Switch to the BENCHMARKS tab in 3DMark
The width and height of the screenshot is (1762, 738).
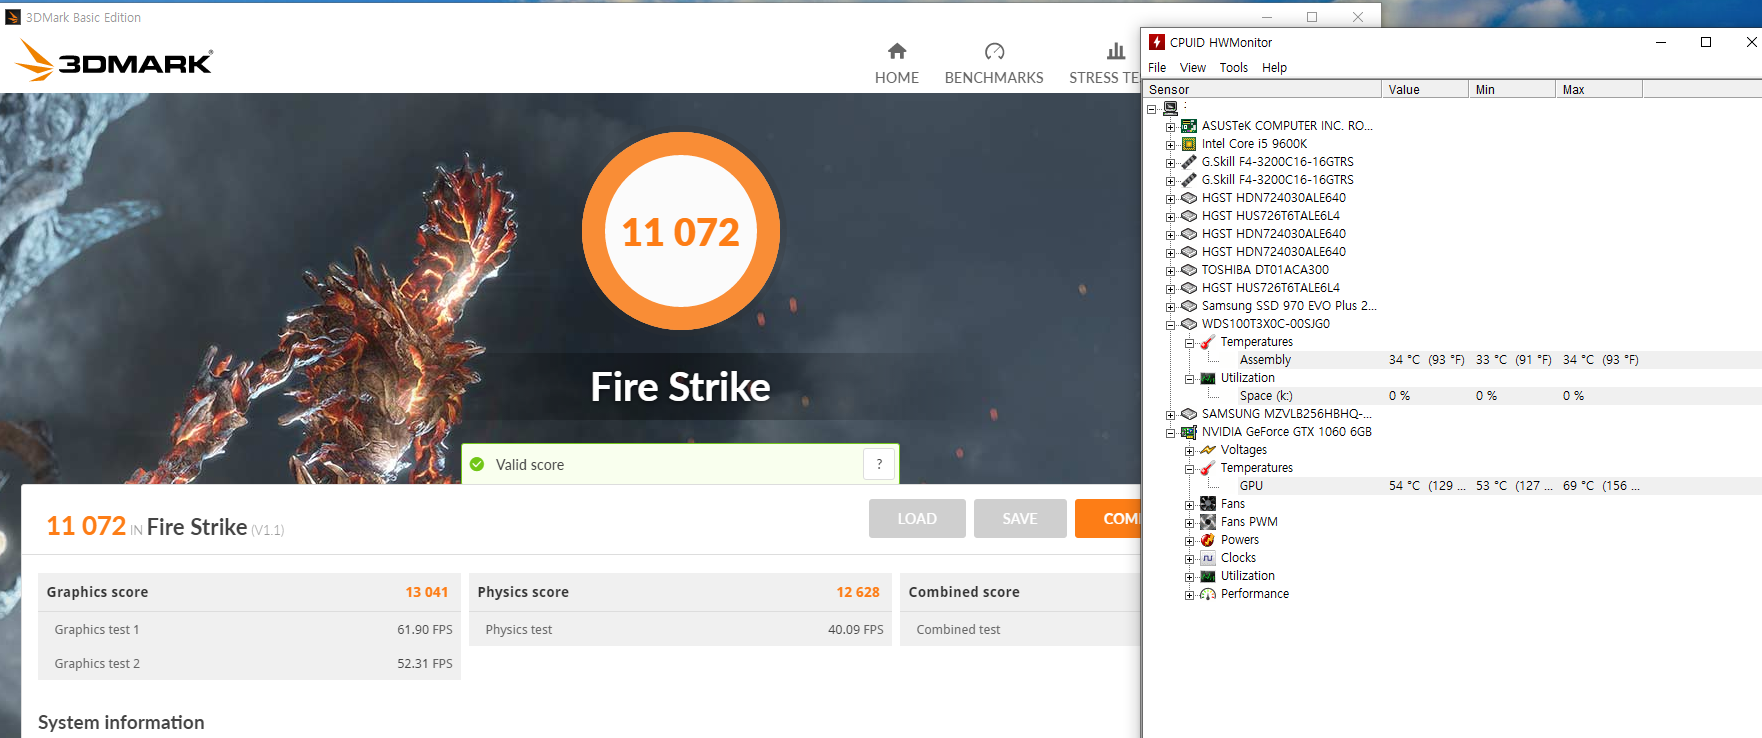(x=994, y=64)
